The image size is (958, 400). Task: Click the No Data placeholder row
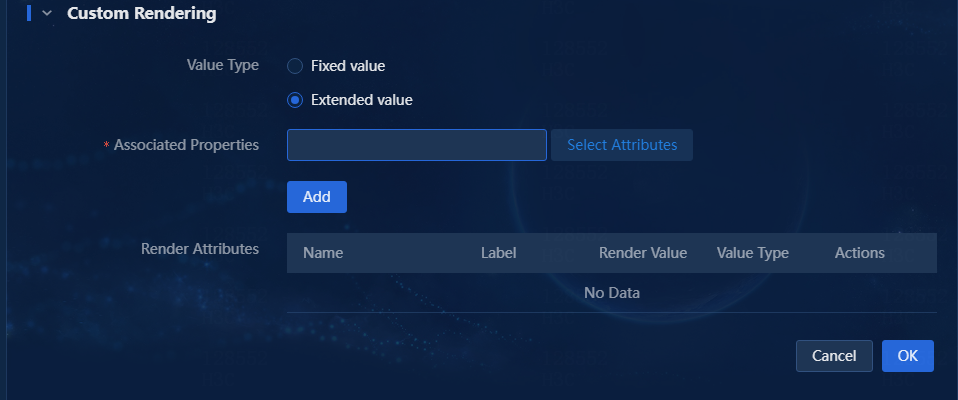click(x=612, y=293)
